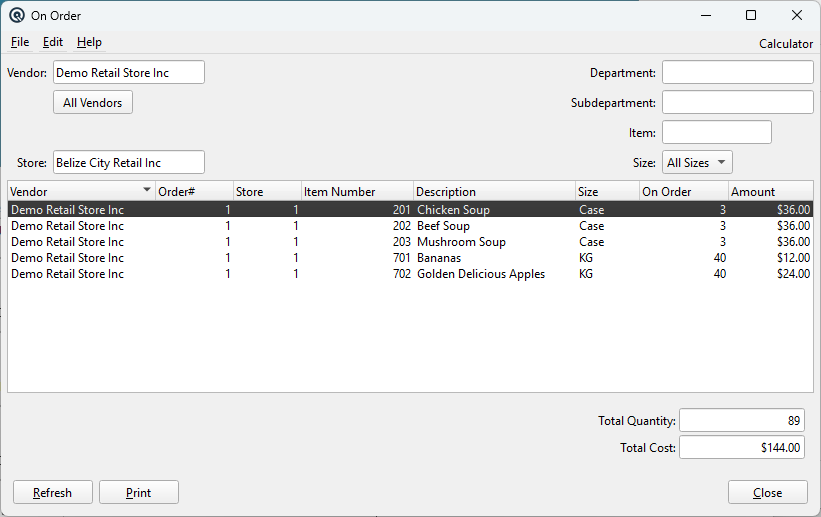Select the Chicken Soup row
The height and width of the screenshot is (517, 821).
(410, 210)
